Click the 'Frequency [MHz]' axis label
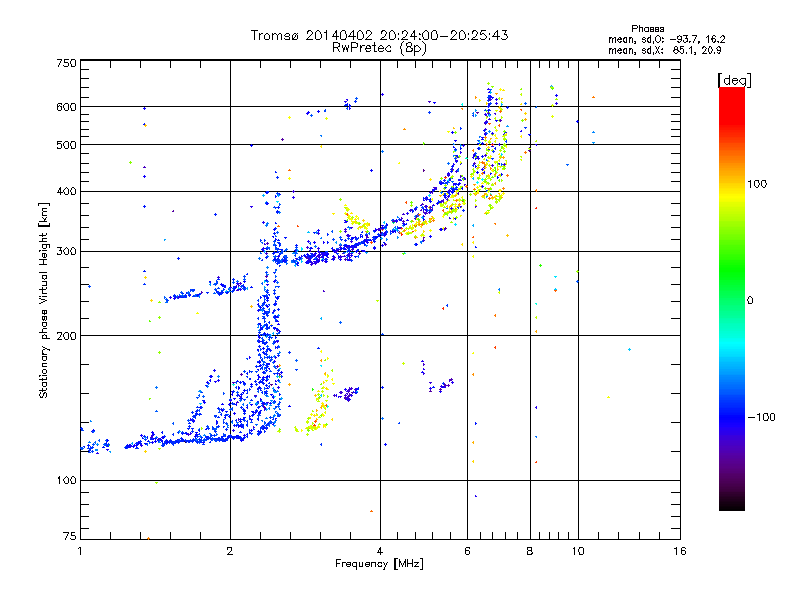This screenshot has height=600, width=800. point(379,564)
